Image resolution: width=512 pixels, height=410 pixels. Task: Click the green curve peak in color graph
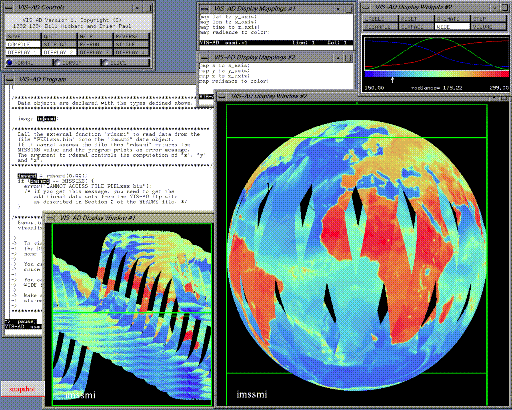point(436,38)
